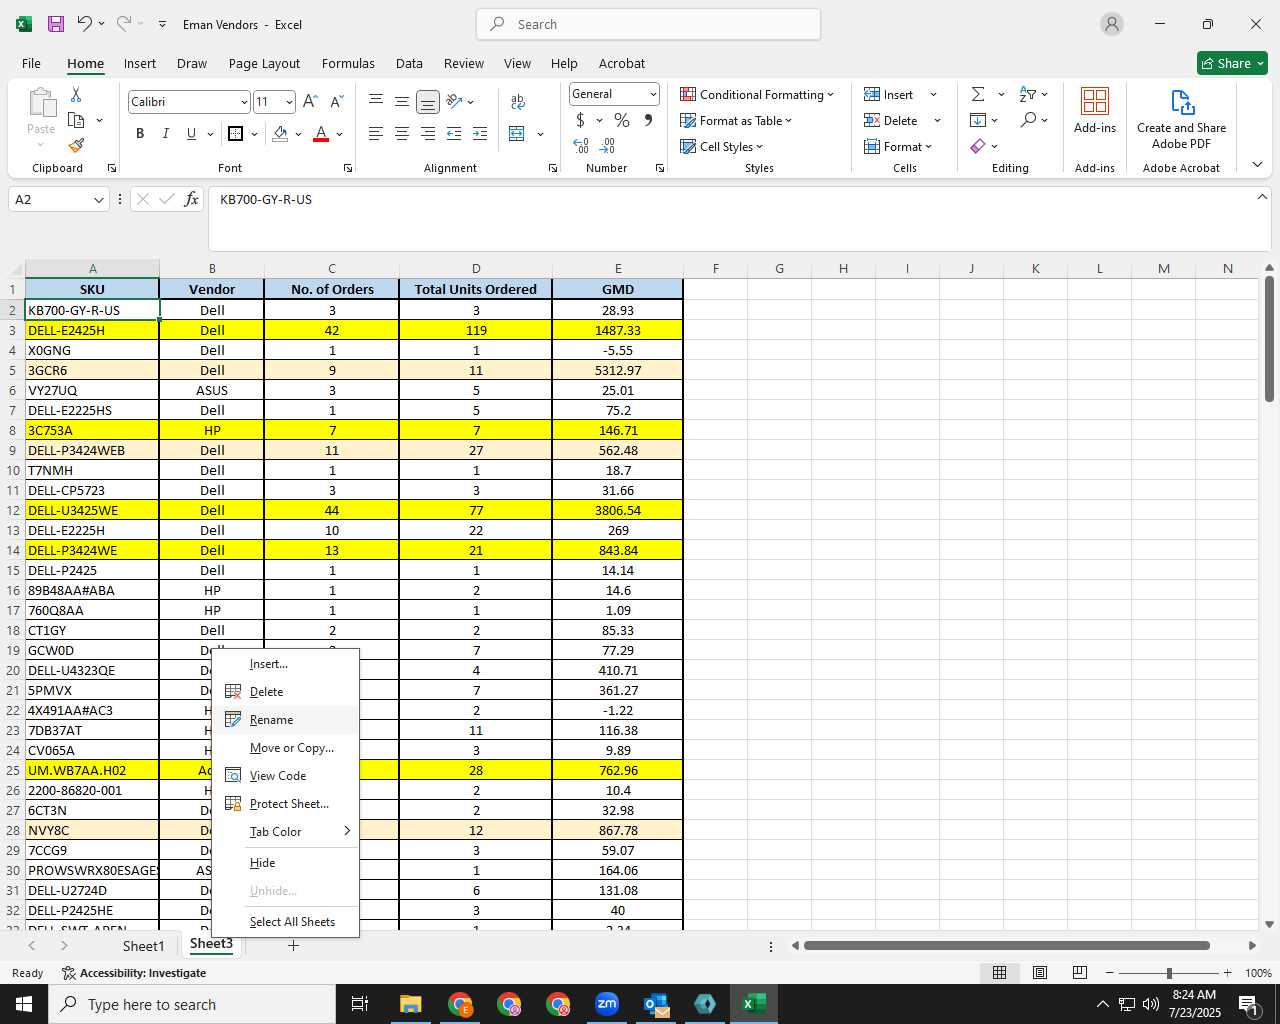Click the zoom slider handle

tap(1168, 973)
